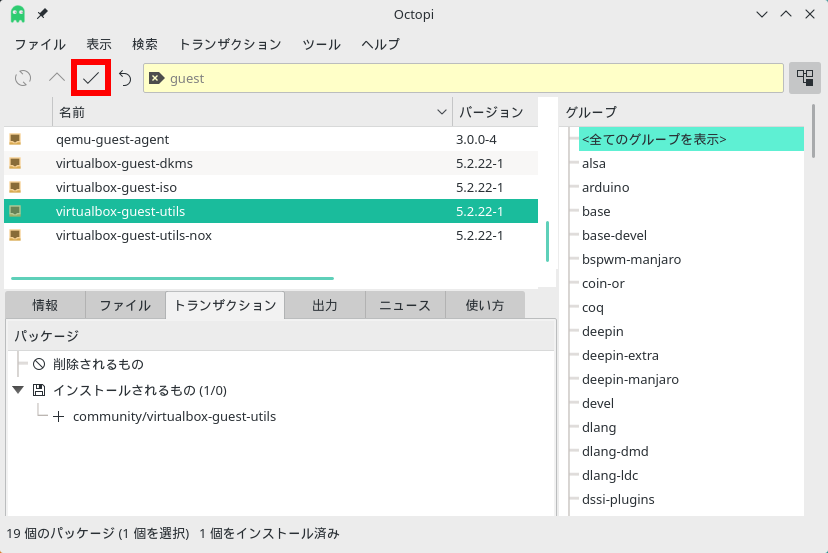
Task: Select the dlang group
Action: point(599,427)
